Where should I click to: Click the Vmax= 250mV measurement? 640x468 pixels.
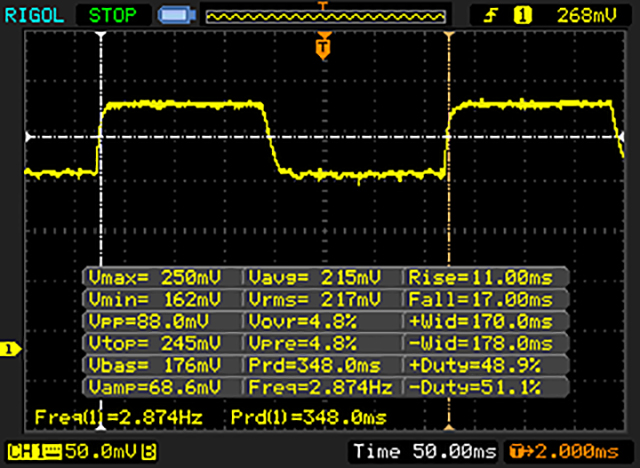[x=155, y=278]
